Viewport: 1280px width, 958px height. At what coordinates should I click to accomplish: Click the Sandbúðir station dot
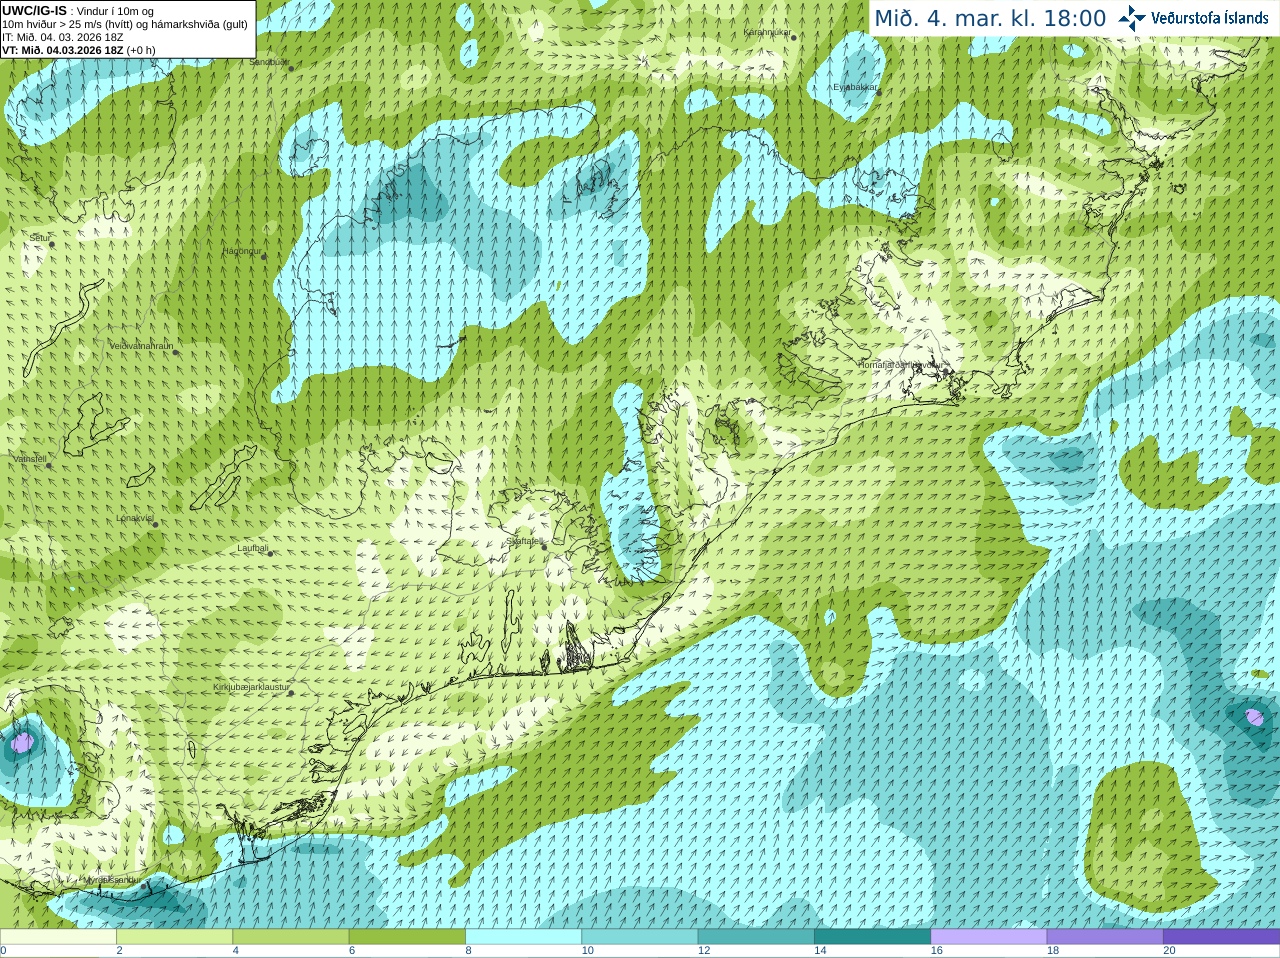[x=292, y=69]
